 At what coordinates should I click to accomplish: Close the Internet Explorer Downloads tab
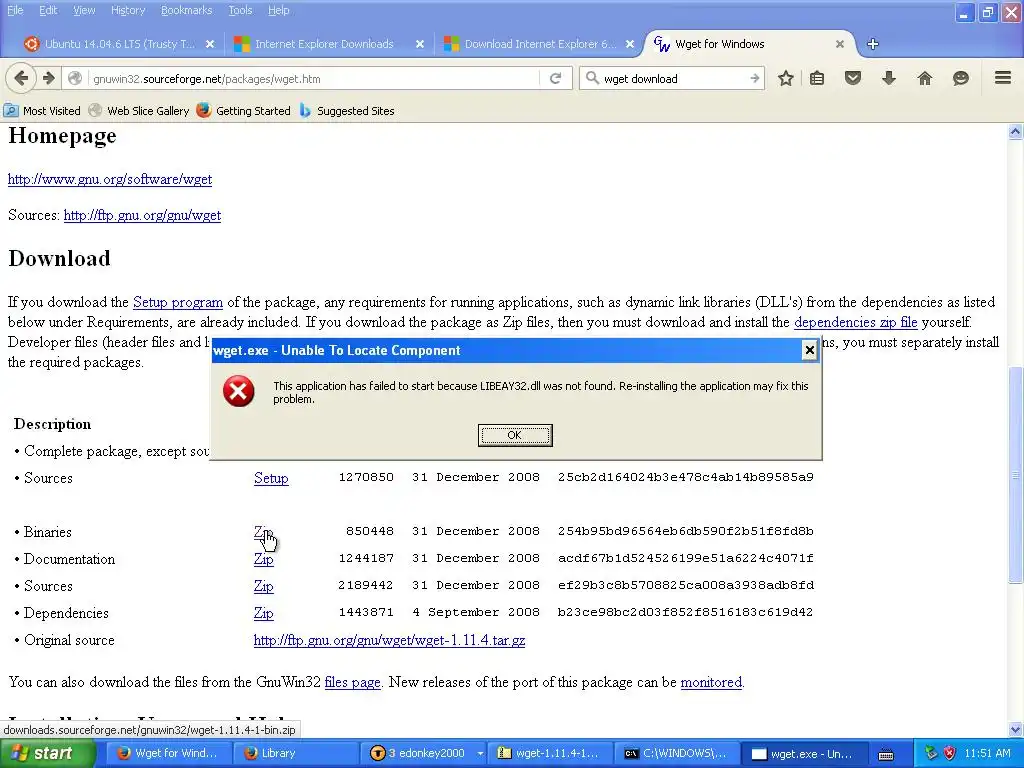(x=420, y=44)
